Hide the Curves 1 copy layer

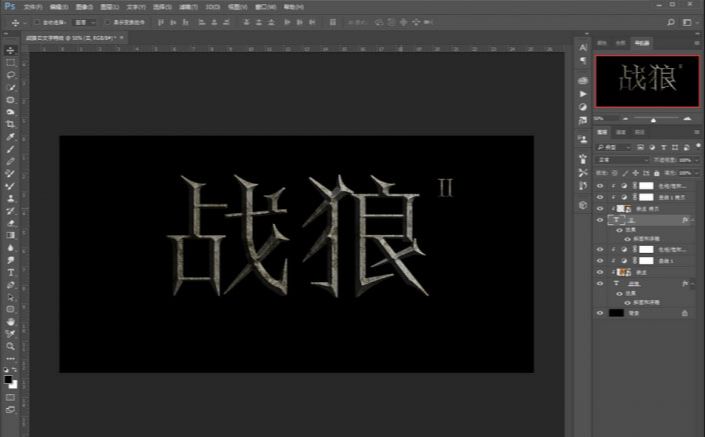click(600, 197)
